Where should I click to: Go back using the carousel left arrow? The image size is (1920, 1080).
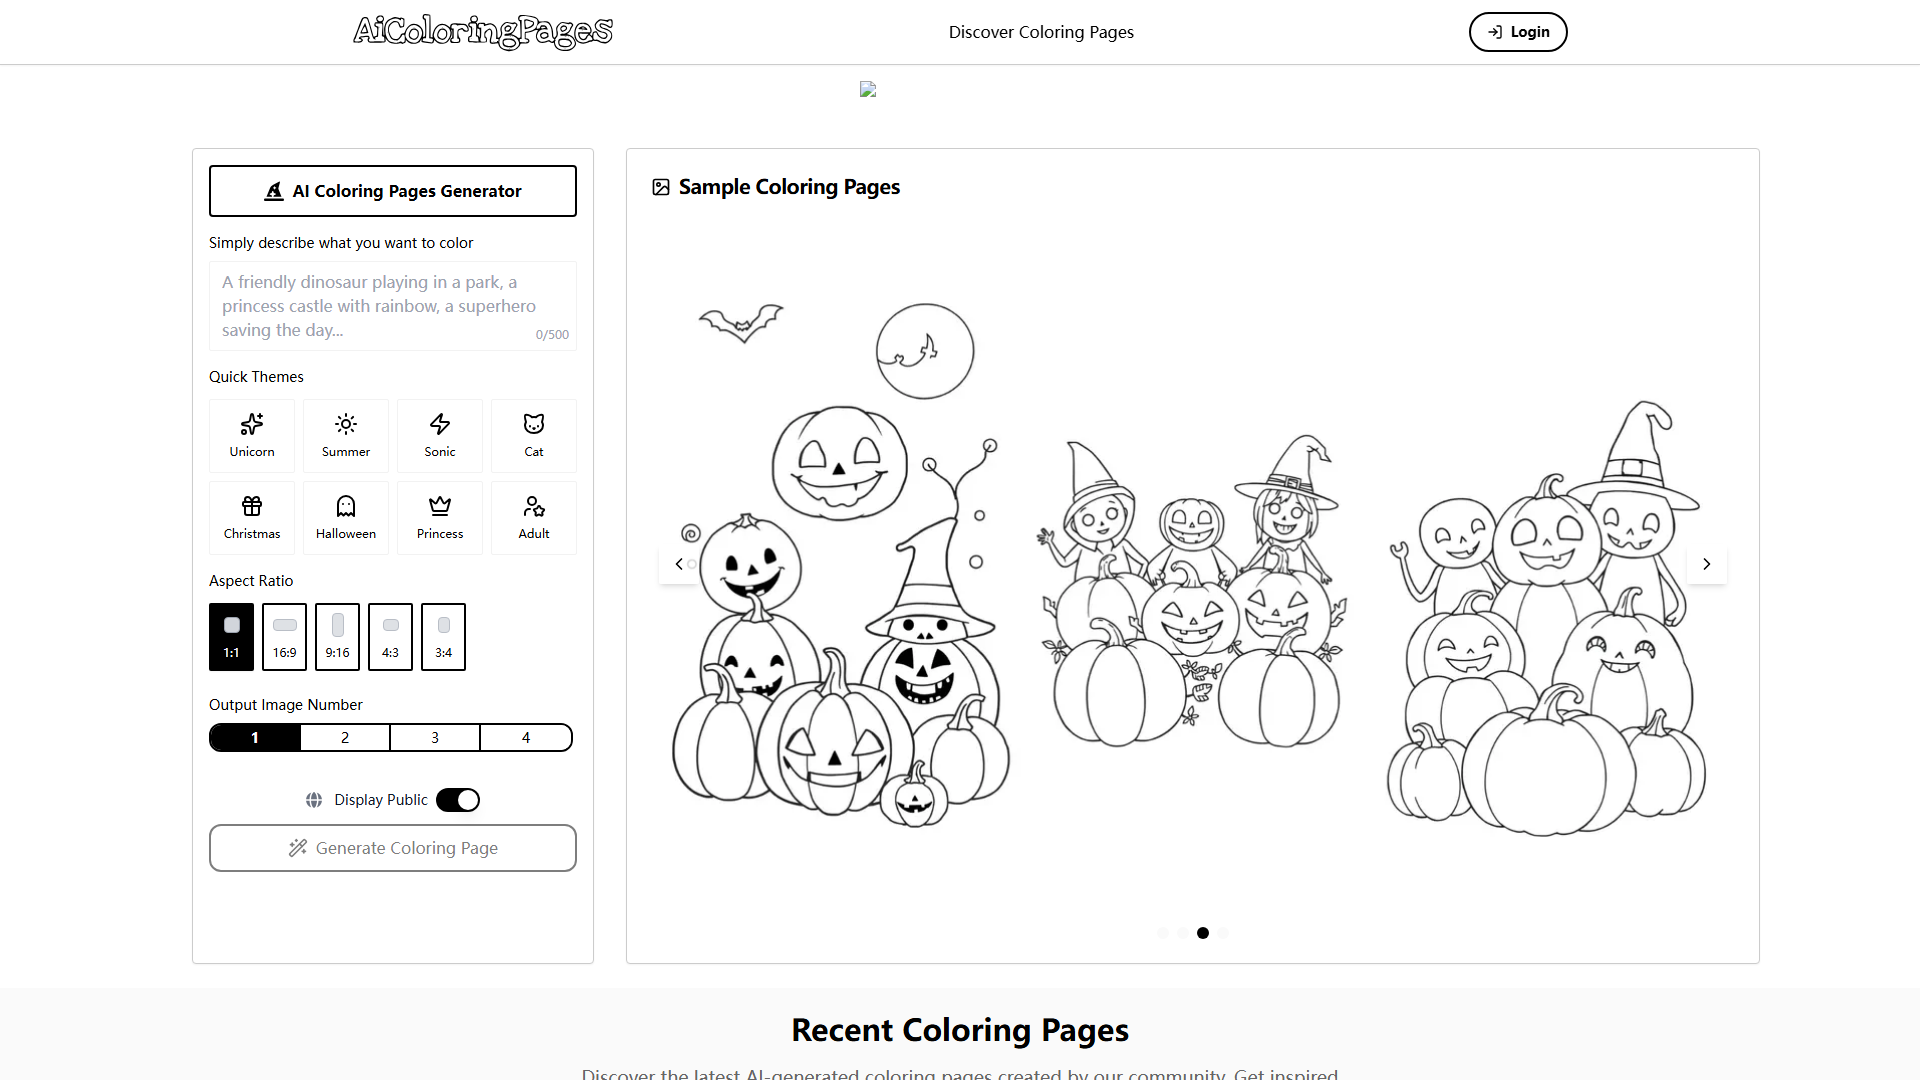[679, 564]
